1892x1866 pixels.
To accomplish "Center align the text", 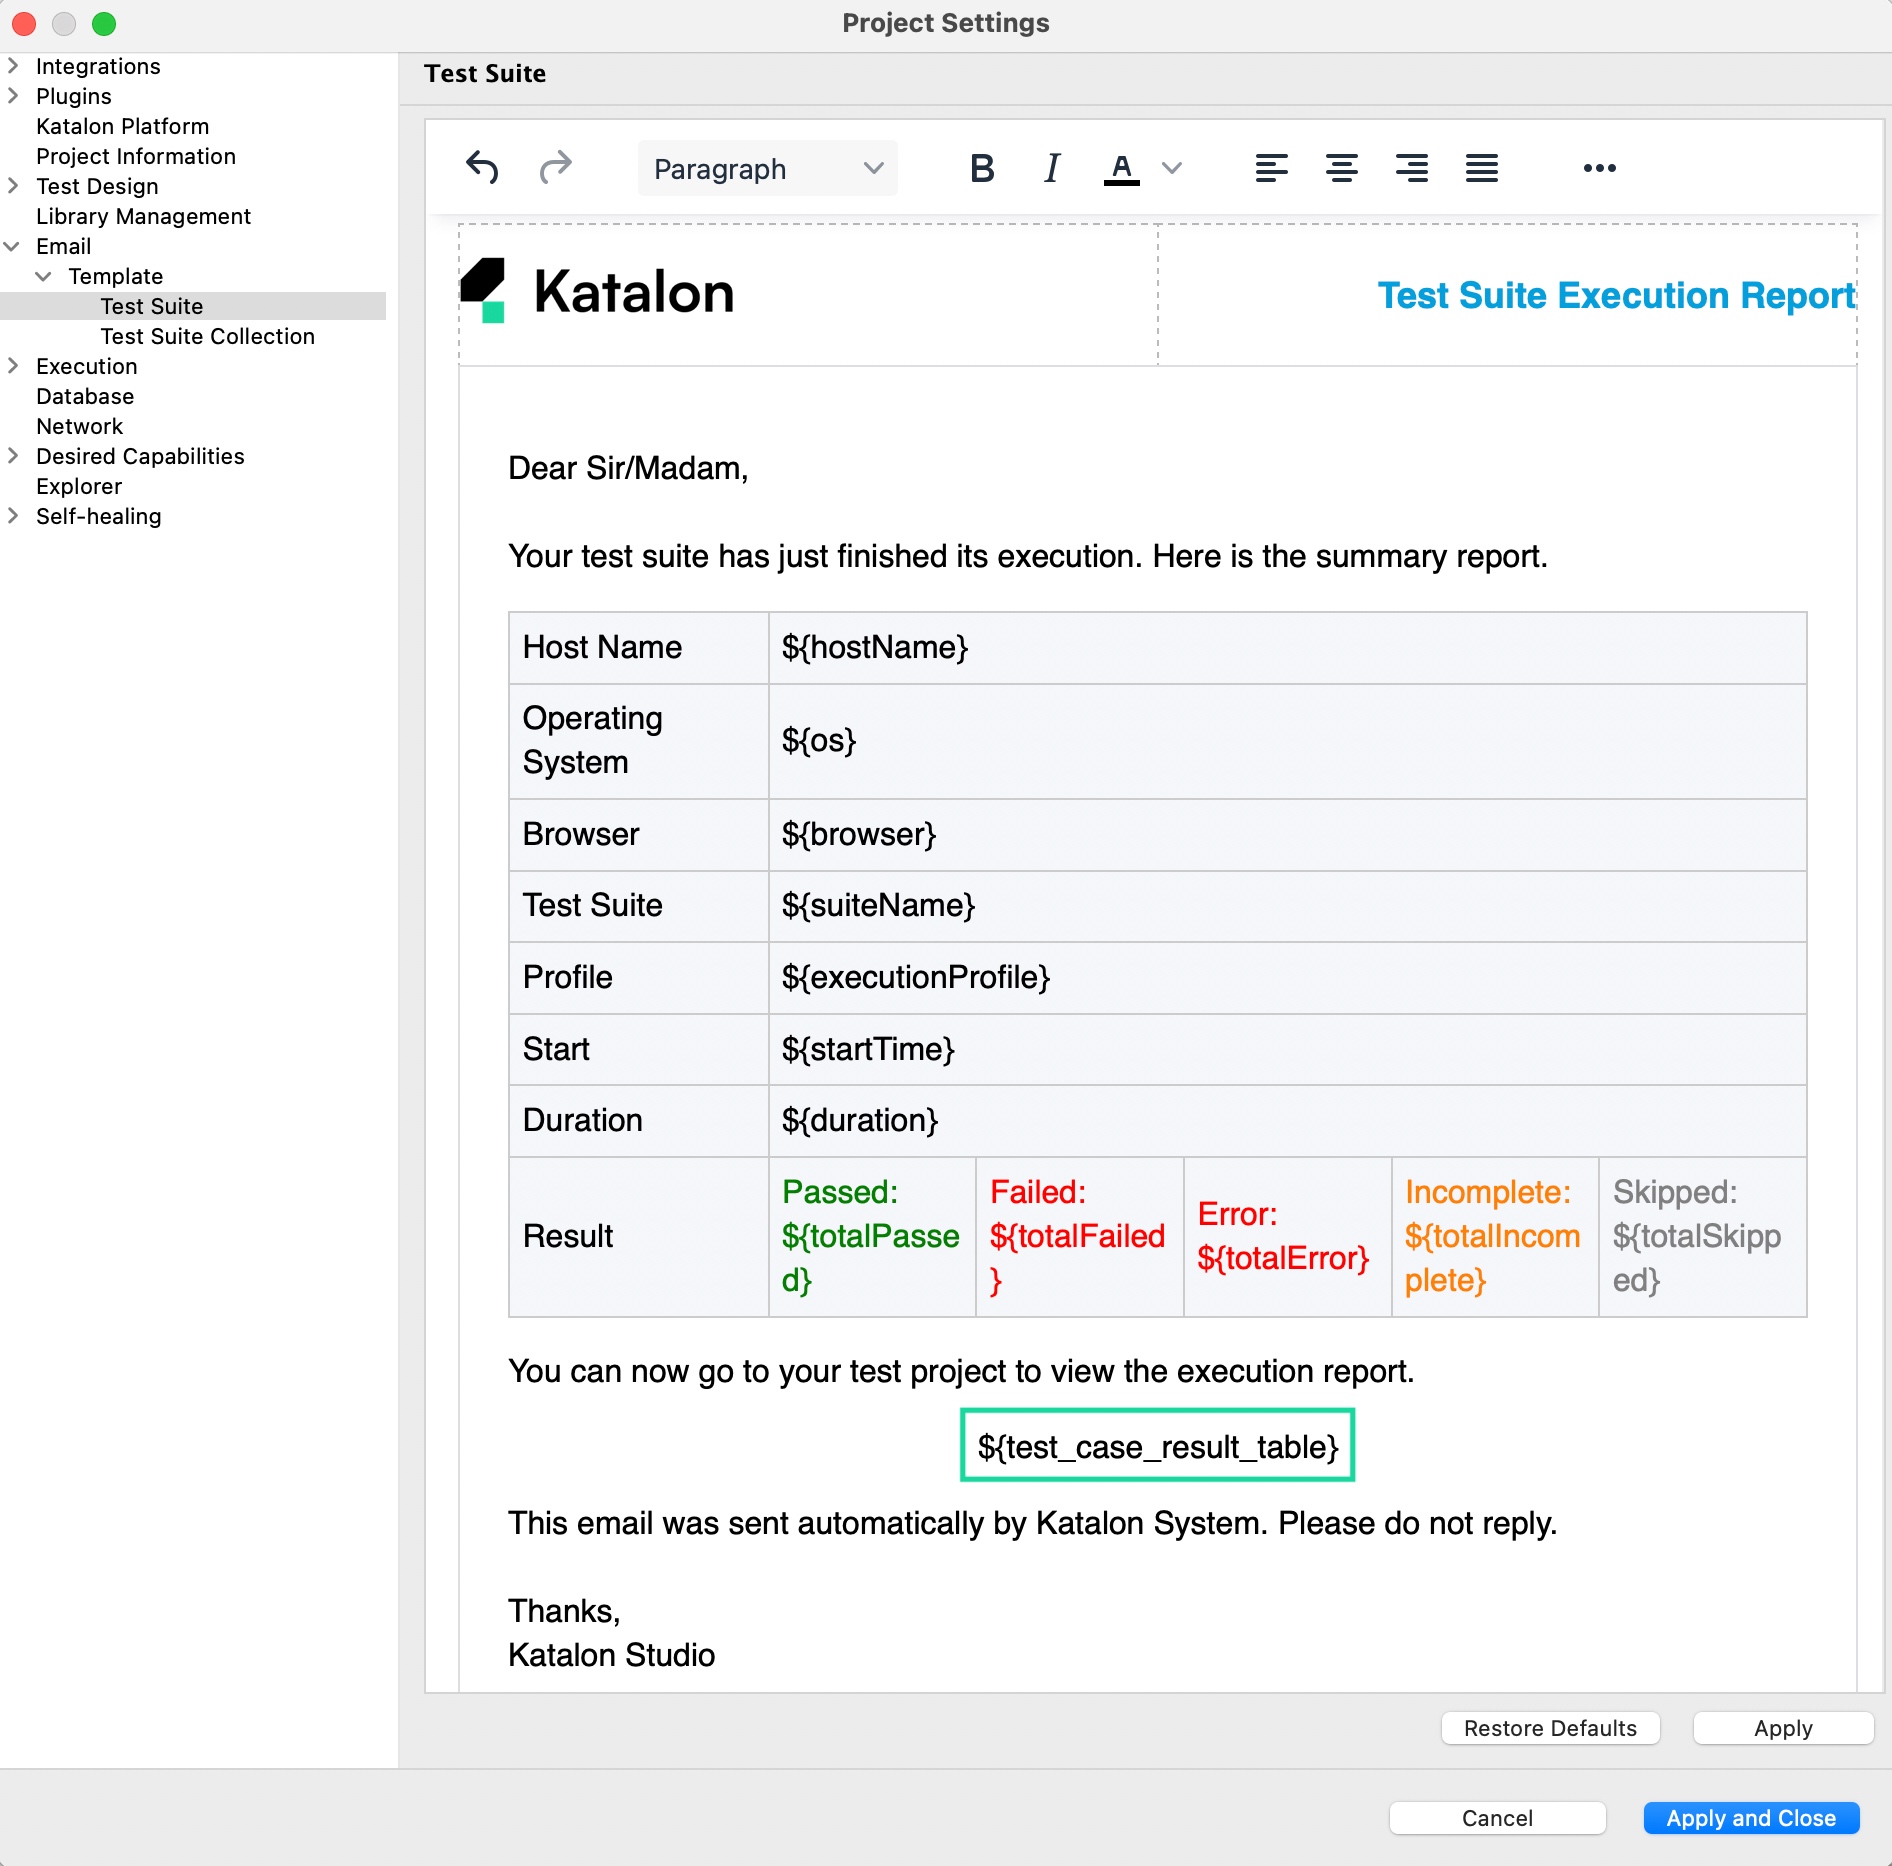I will pyautogui.click(x=1341, y=168).
